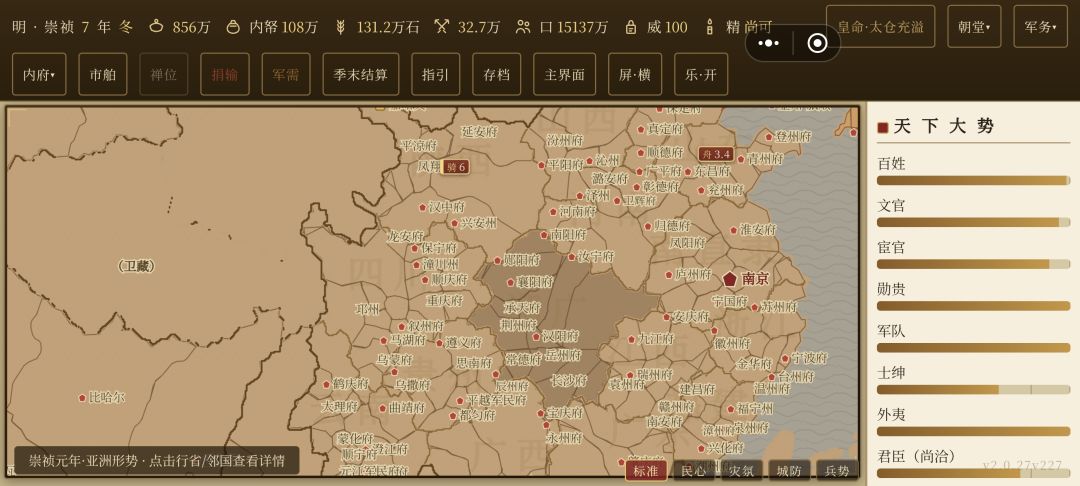Viewport: 1080px width, 486px height.
Task: Expand the 内府 dropdown menu
Action: [39, 74]
